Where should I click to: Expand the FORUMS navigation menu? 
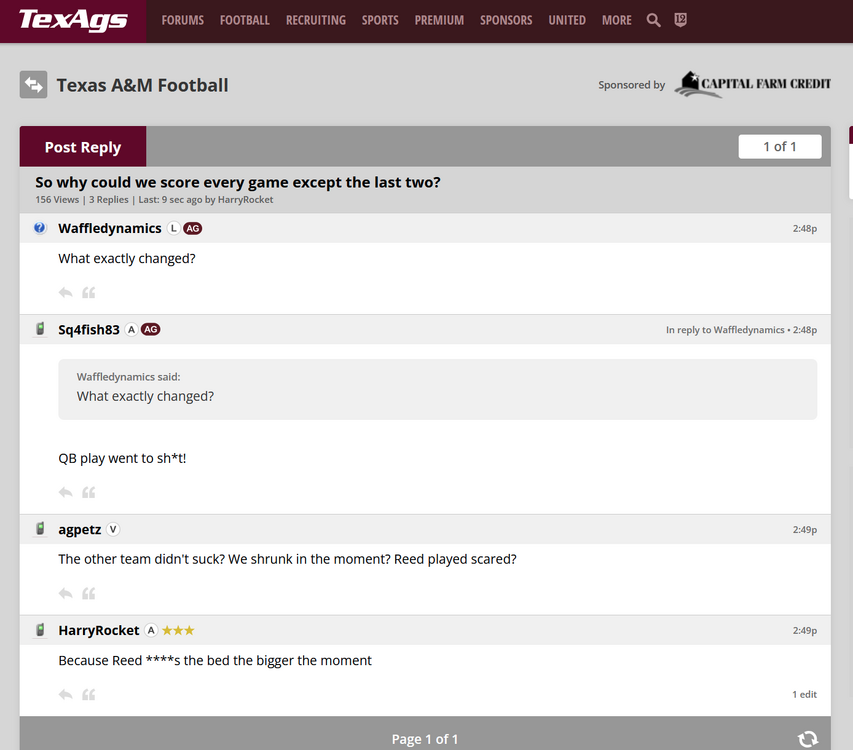182,20
